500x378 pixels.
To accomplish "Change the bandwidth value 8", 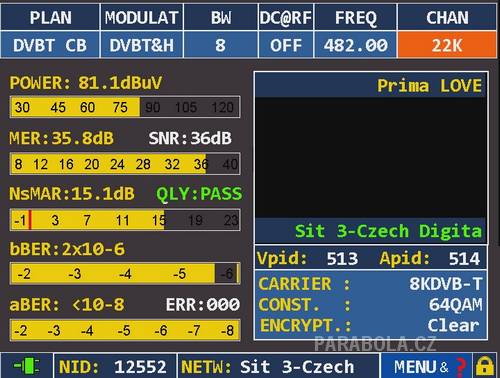I will (x=221, y=45).
